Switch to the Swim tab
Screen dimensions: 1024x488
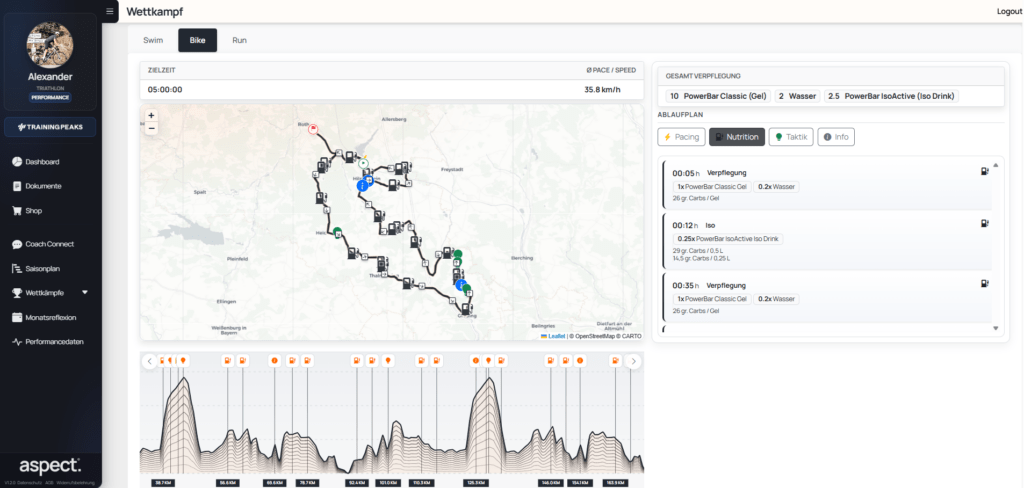[x=153, y=40]
